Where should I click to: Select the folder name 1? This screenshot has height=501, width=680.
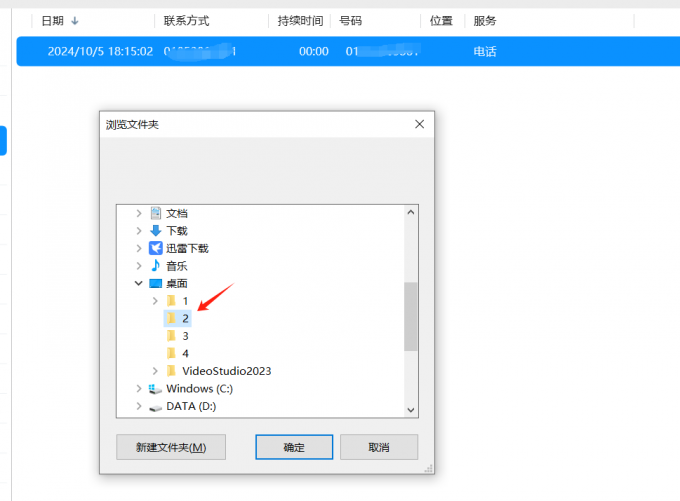point(185,301)
